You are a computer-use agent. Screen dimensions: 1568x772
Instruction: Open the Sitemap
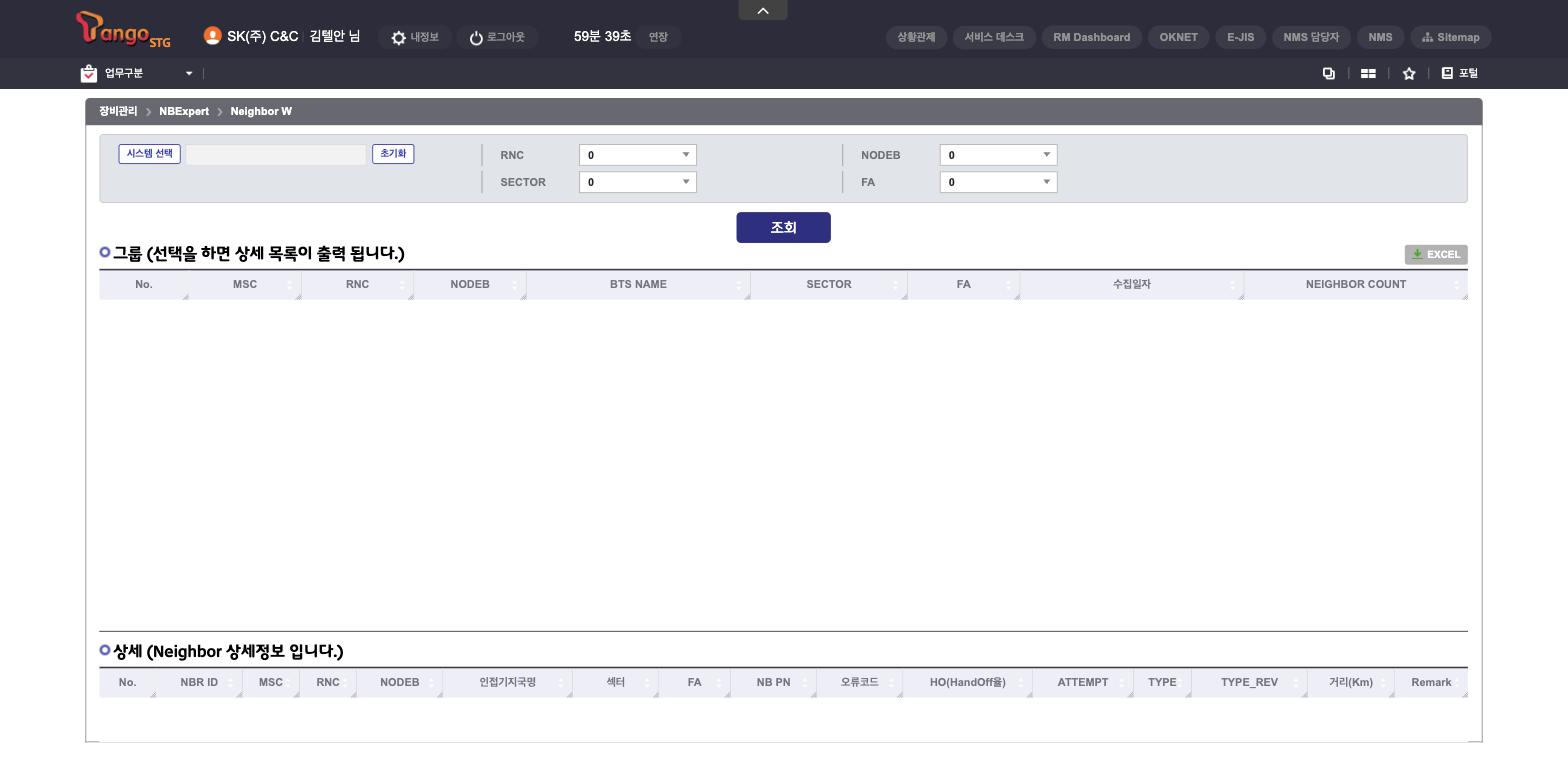pos(1451,37)
